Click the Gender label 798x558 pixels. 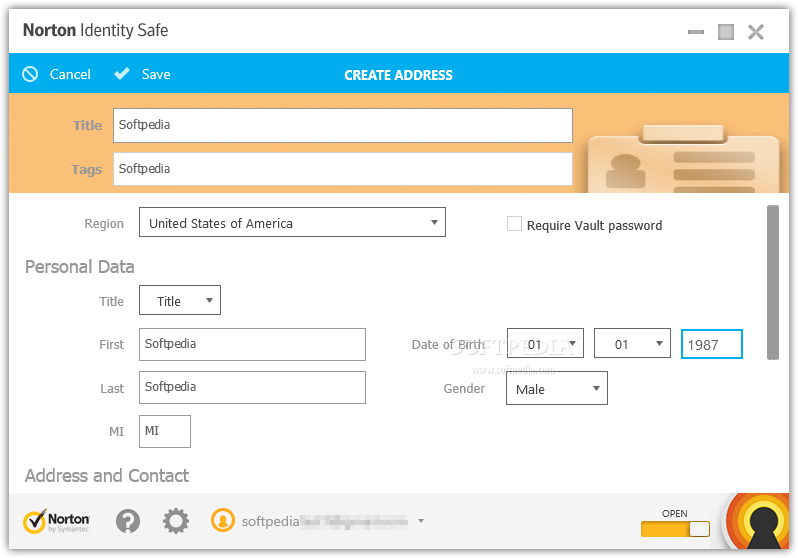(x=464, y=388)
